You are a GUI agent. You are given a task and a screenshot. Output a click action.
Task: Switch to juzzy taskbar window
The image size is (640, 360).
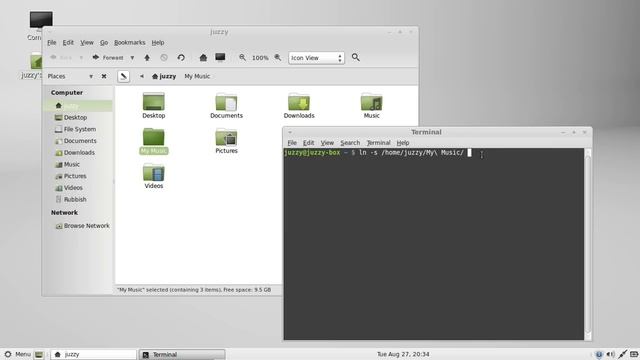point(93,354)
